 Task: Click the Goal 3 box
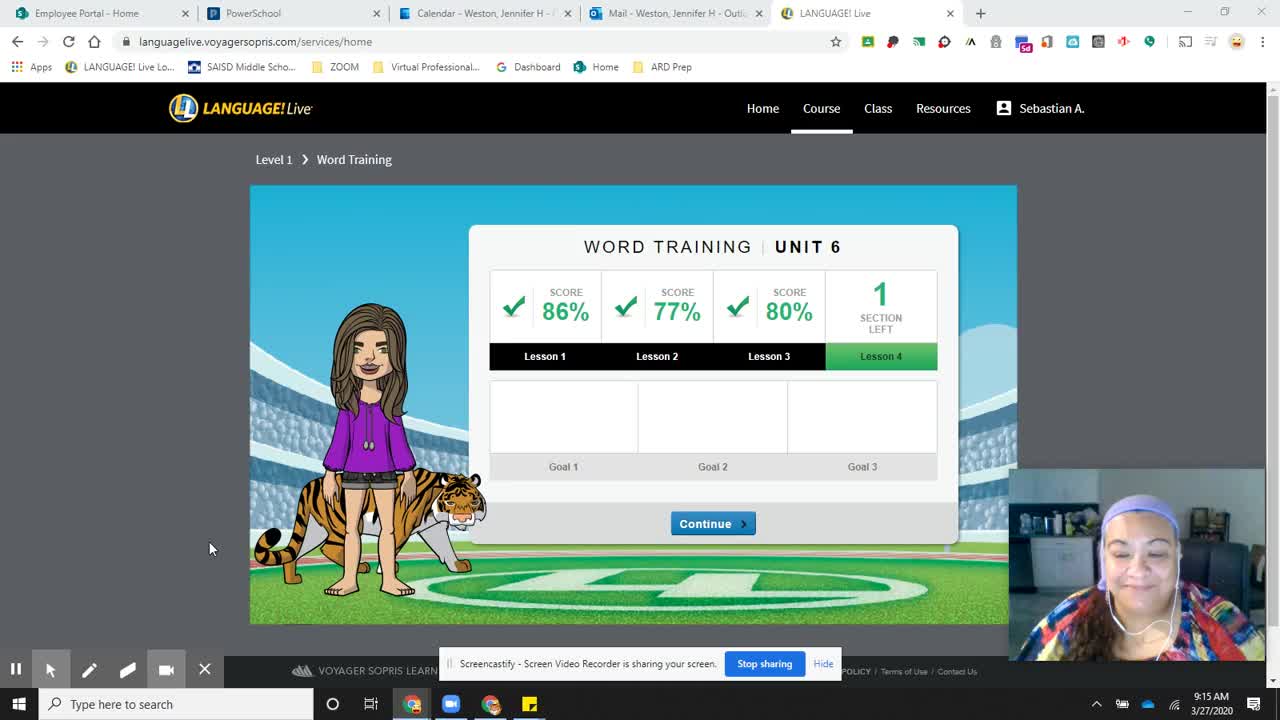[x=862, y=430]
